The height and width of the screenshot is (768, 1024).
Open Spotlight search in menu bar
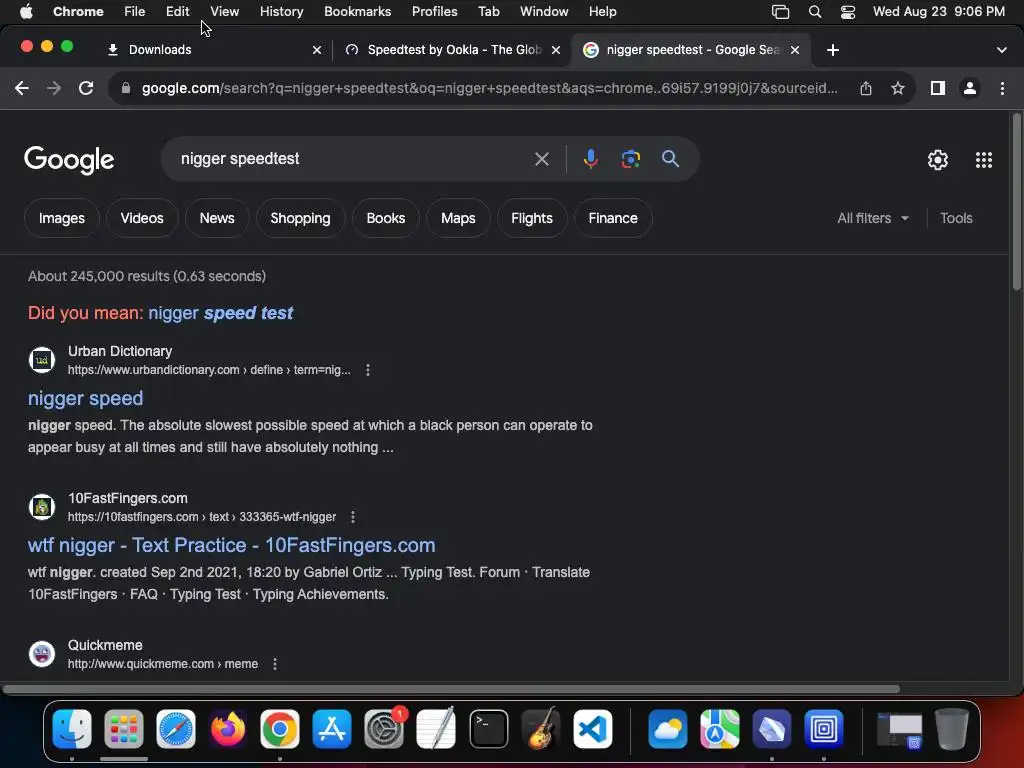(x=815, y=12)
